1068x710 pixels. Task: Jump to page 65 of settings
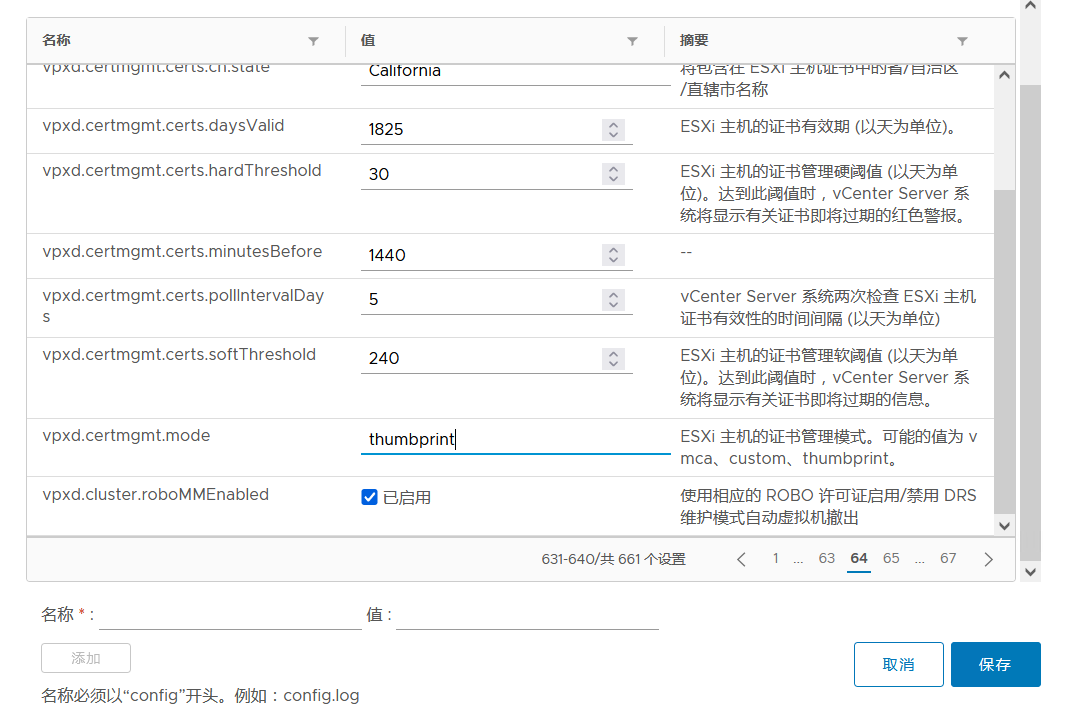[x=891, y=559]
